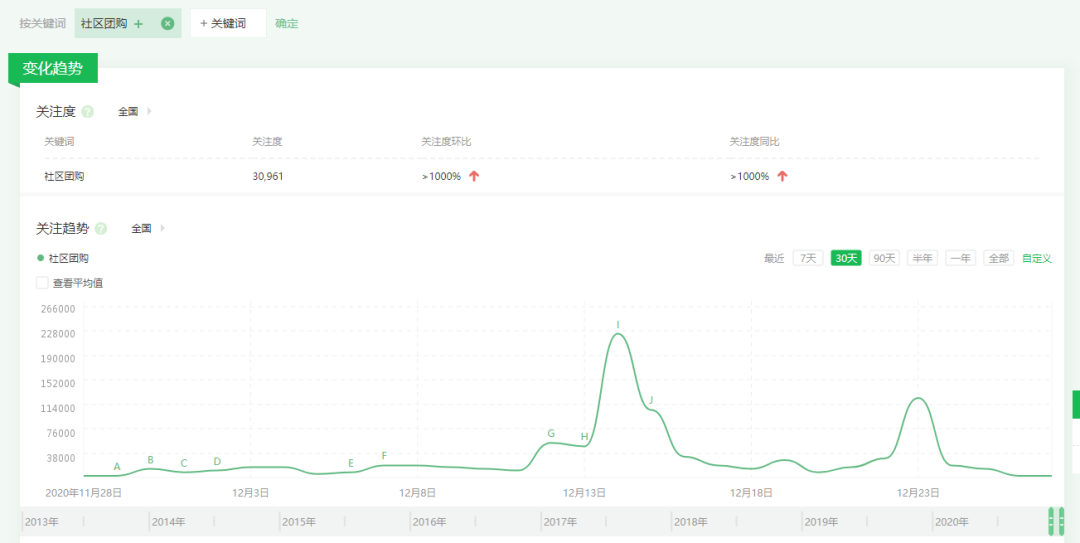The height and width of the screenshot is (543, 1080).
Task: Click chart marker D on the trend line
Action: pos(217,461)
